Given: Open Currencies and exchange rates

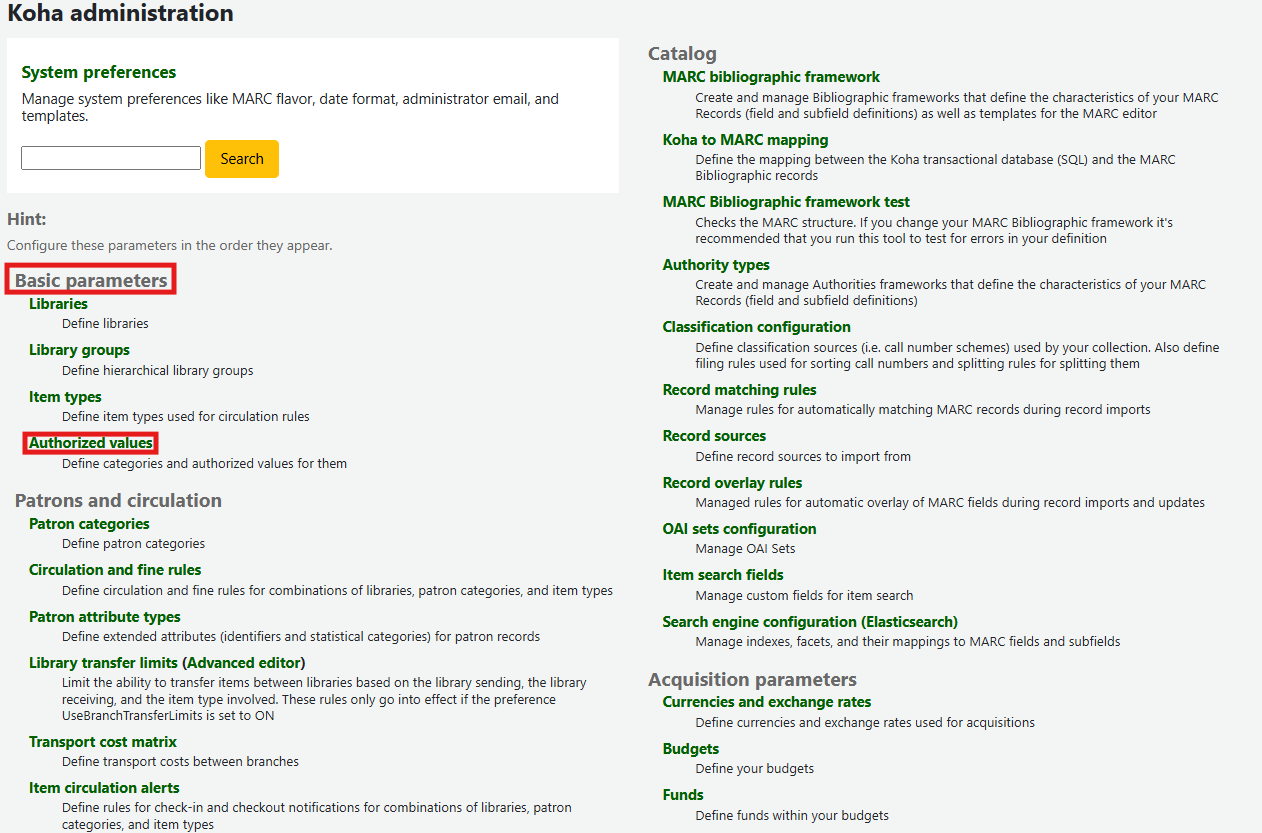Looking at the screenshot, I should click(x=767, y=702).
